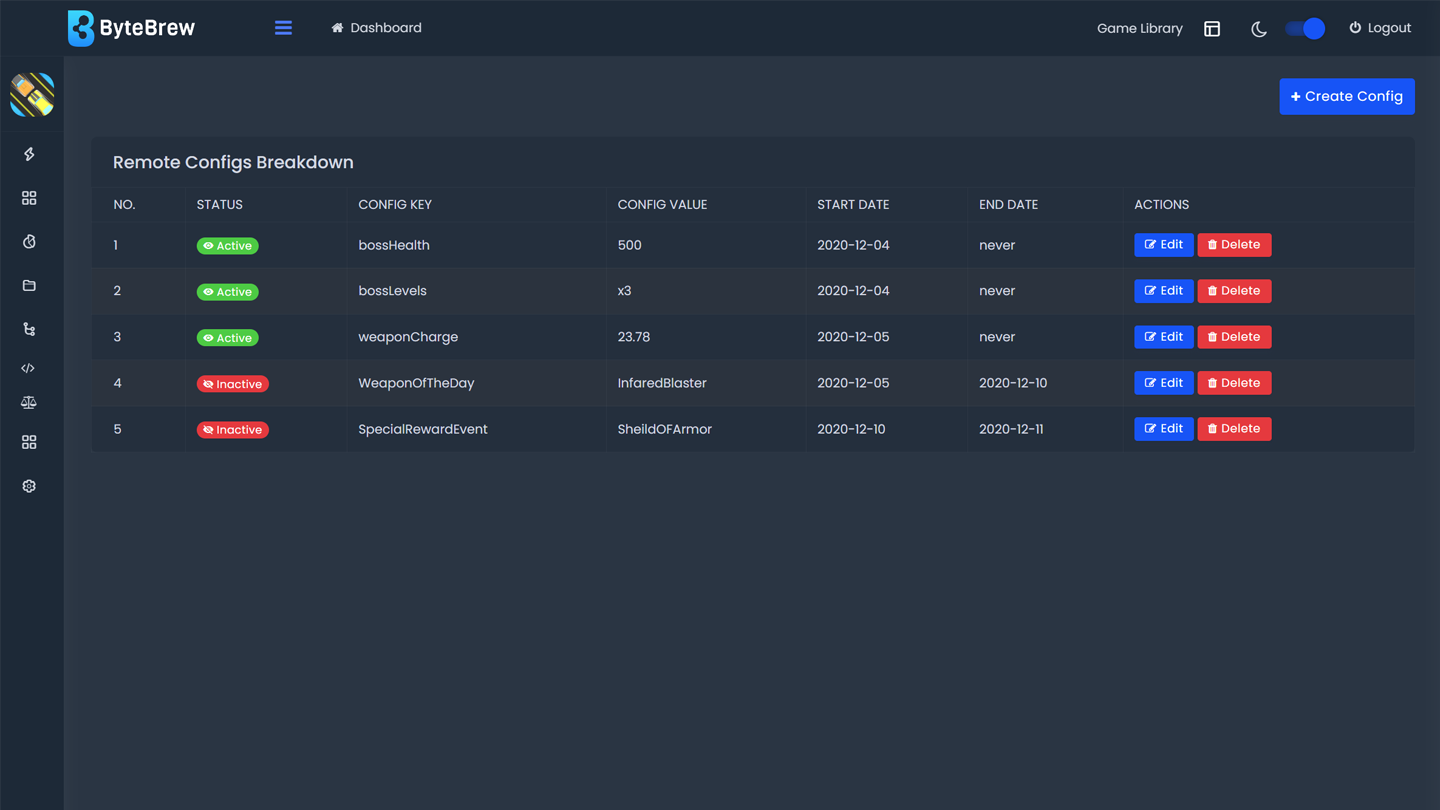The width and height of the screenshot is (1440, 810).
Task: Click the CONFIG KEY column header
Action: pyautogui.click(x=395, y=204)
